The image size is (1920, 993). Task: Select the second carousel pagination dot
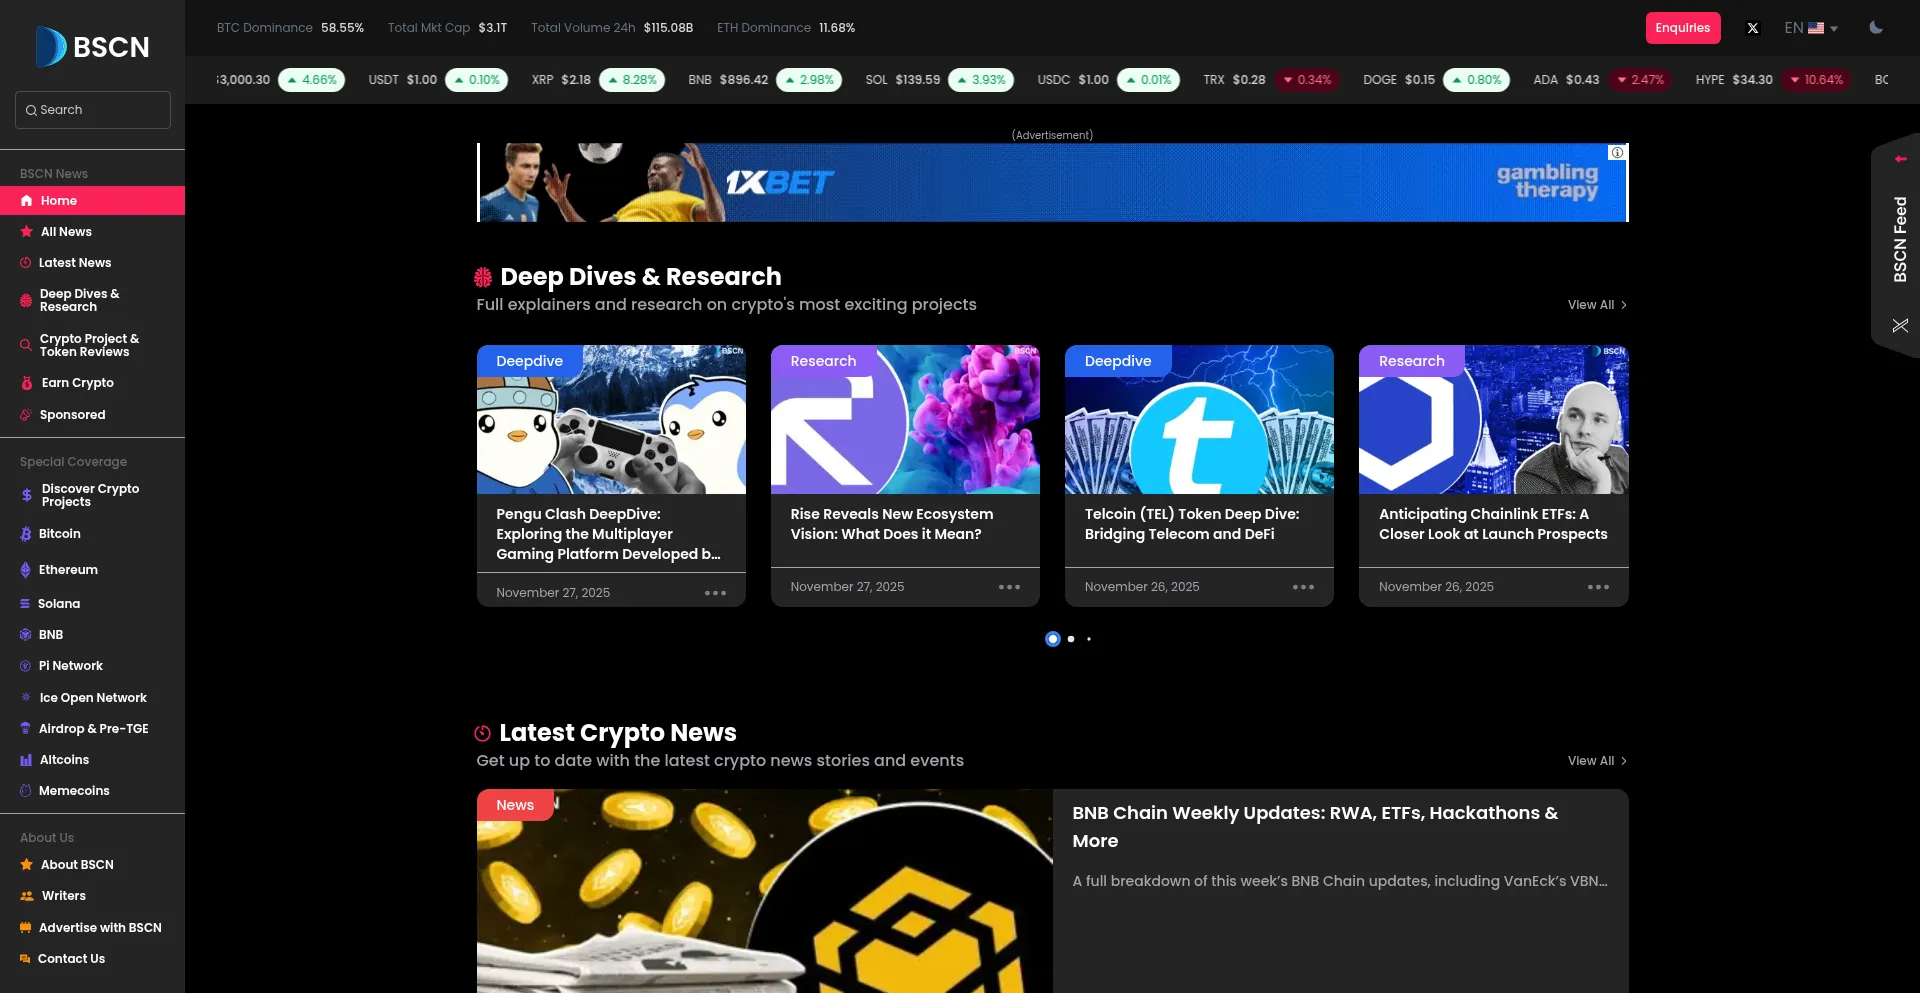[x=1071, y=639]
